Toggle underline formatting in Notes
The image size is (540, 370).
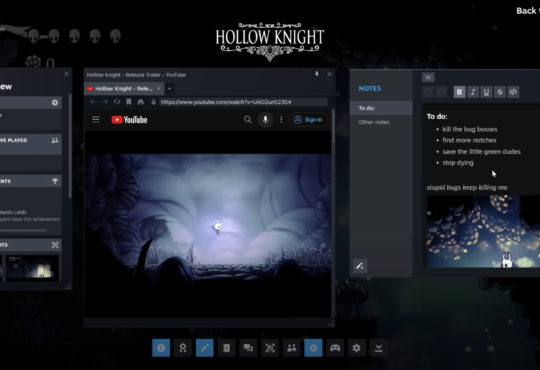(486, 92)
